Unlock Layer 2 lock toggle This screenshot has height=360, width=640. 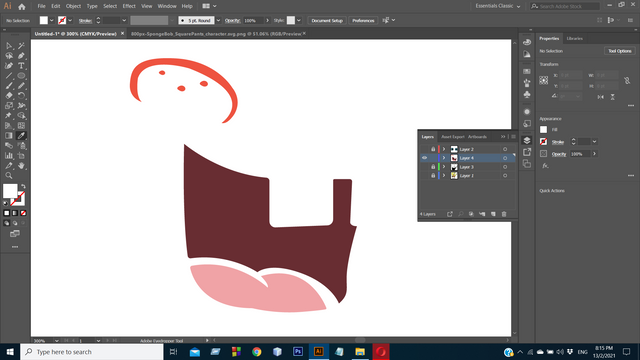[433, 149]
